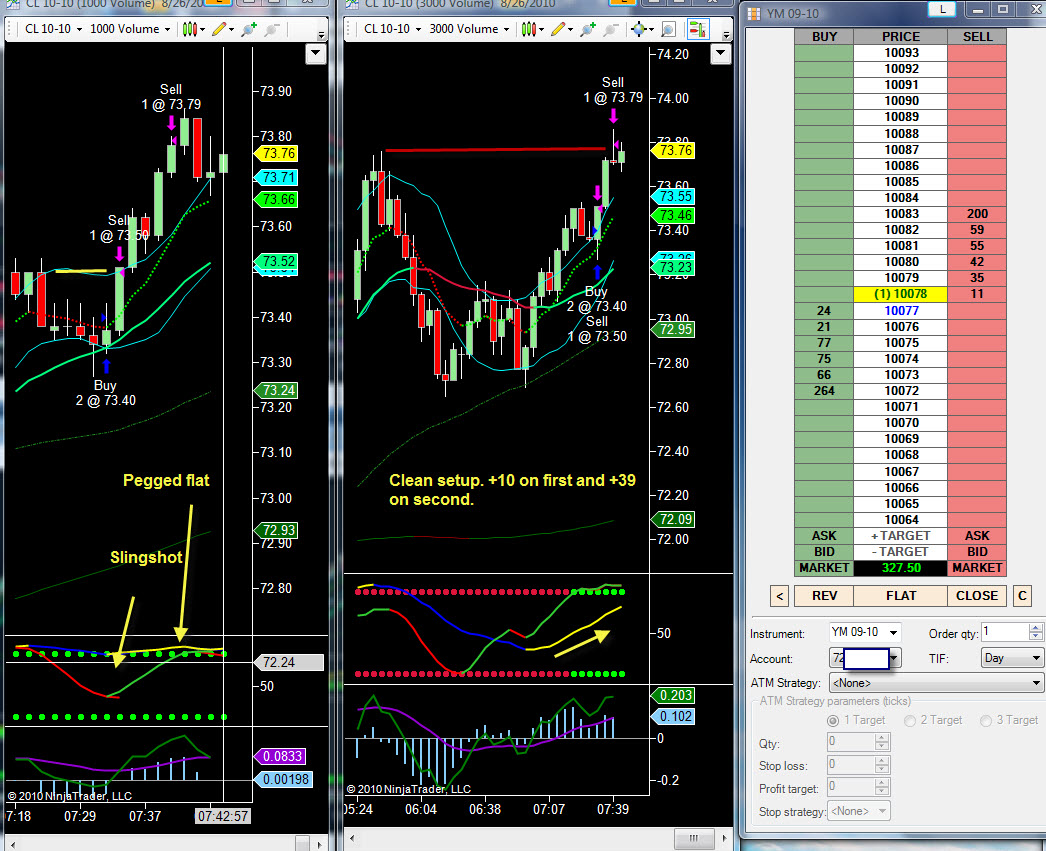Open the Account dropdown arrow

click(x=894, y=658)
